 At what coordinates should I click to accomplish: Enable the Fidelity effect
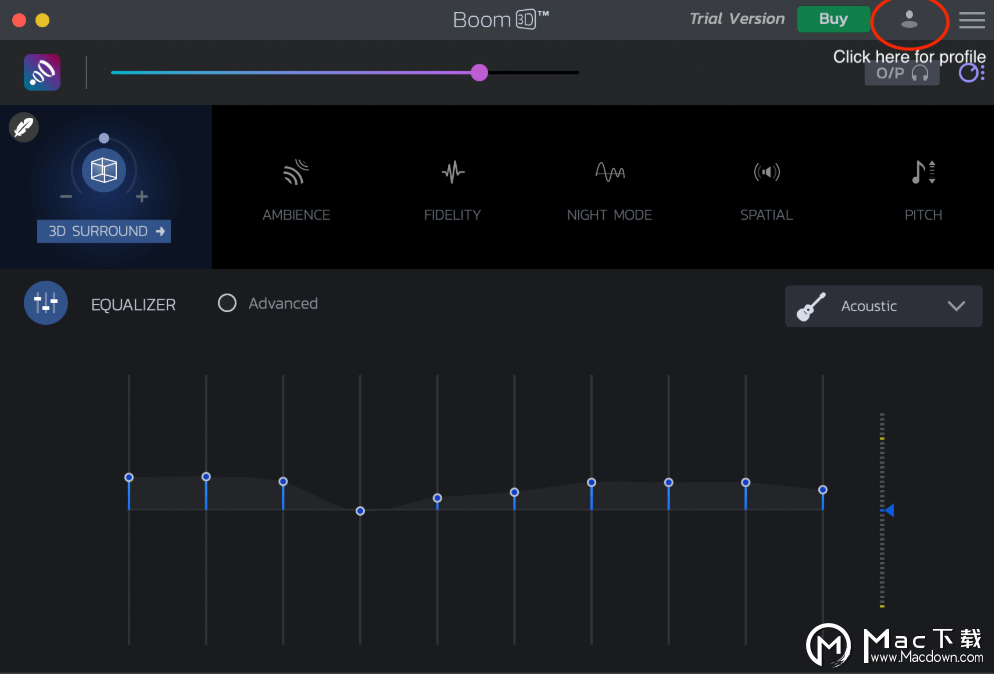pos(453,190)
